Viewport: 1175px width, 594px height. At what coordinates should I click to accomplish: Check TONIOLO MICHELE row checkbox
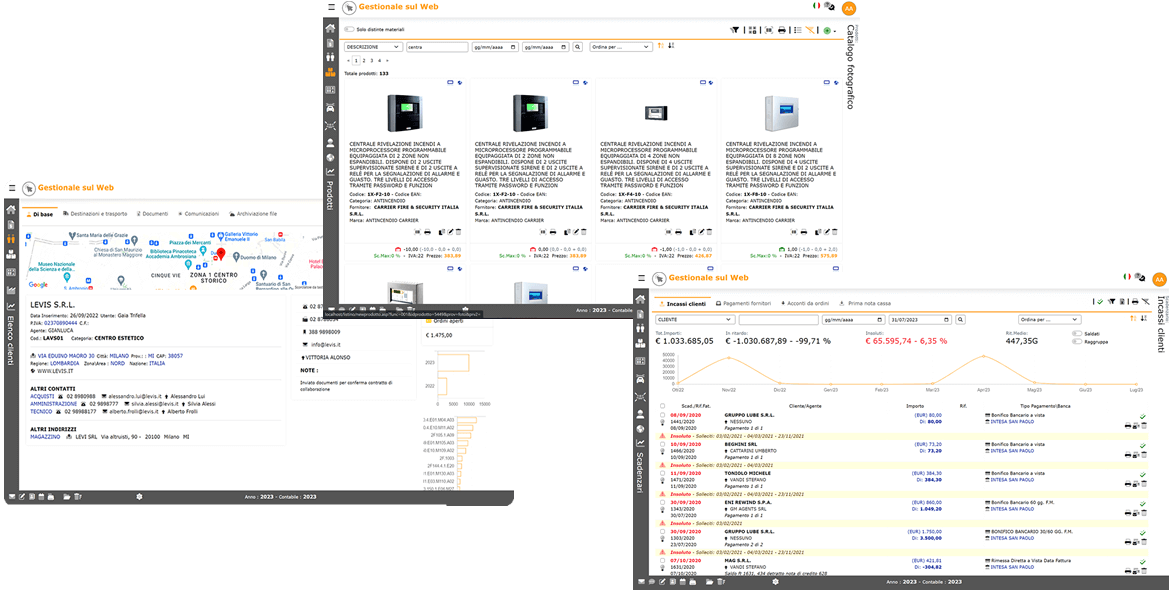click(662, 473)
